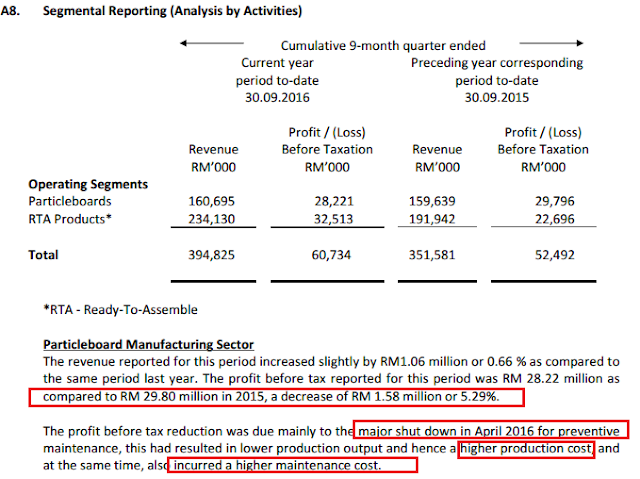The image size is (640, 479).
Task: Click the Total revenue 394,825 cell
Action: (211, 255)
